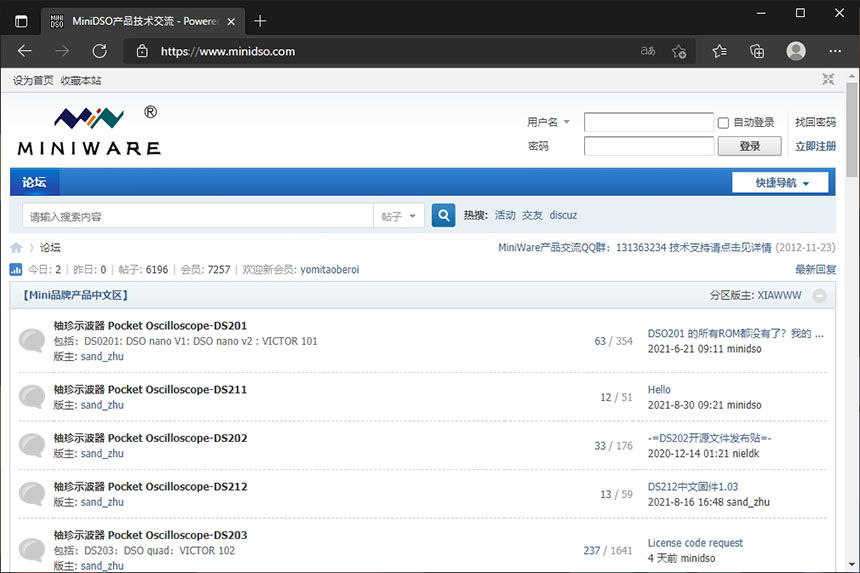Image resolution: width=860 pixels, height=573 pixels.
Task: Open the 用户名 login type dropdown
Action: point(548,122)
